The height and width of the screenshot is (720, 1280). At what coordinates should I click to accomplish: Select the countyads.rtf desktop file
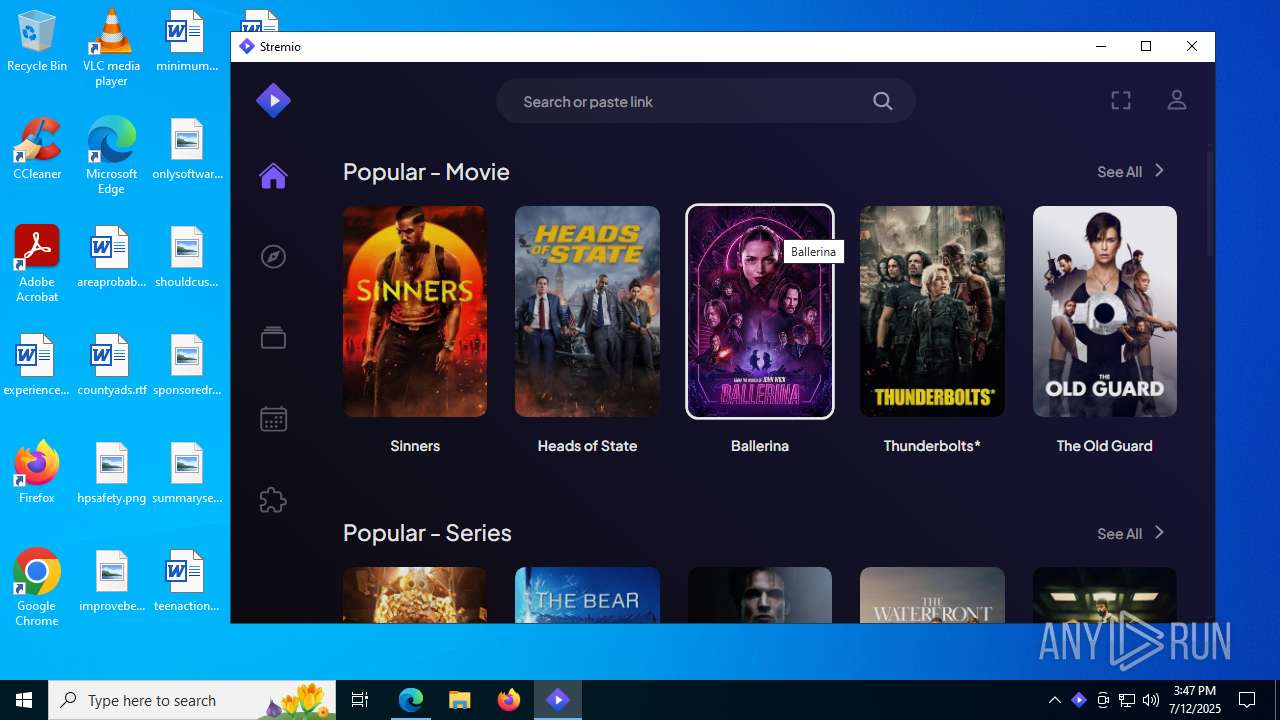111,366
